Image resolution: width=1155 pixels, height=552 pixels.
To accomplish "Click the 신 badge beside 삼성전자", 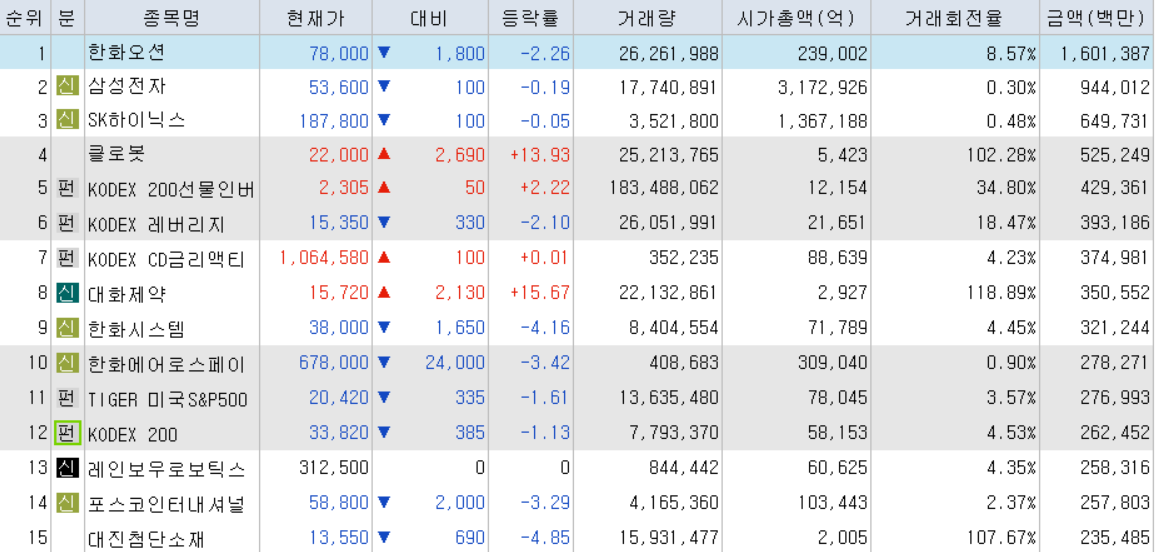I will tap(67, 87).
